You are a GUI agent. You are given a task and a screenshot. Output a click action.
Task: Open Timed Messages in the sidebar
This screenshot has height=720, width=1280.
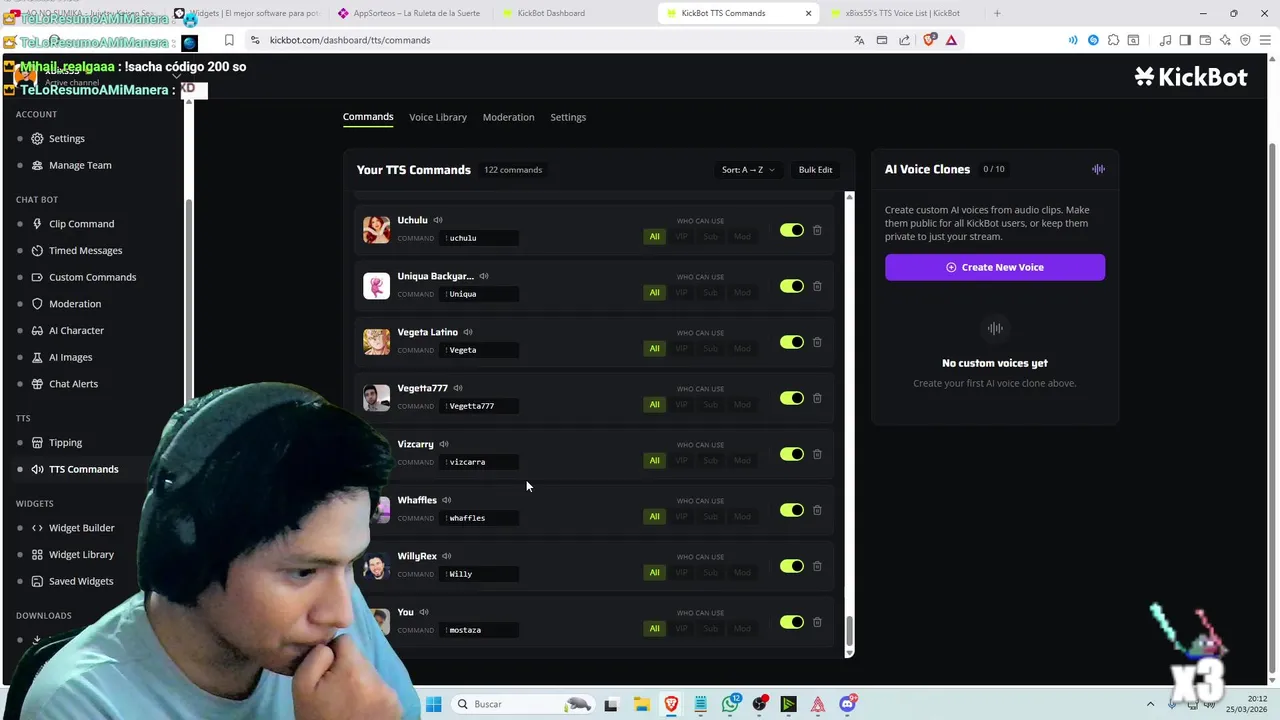pyautogui.click(x=85, y=251)
